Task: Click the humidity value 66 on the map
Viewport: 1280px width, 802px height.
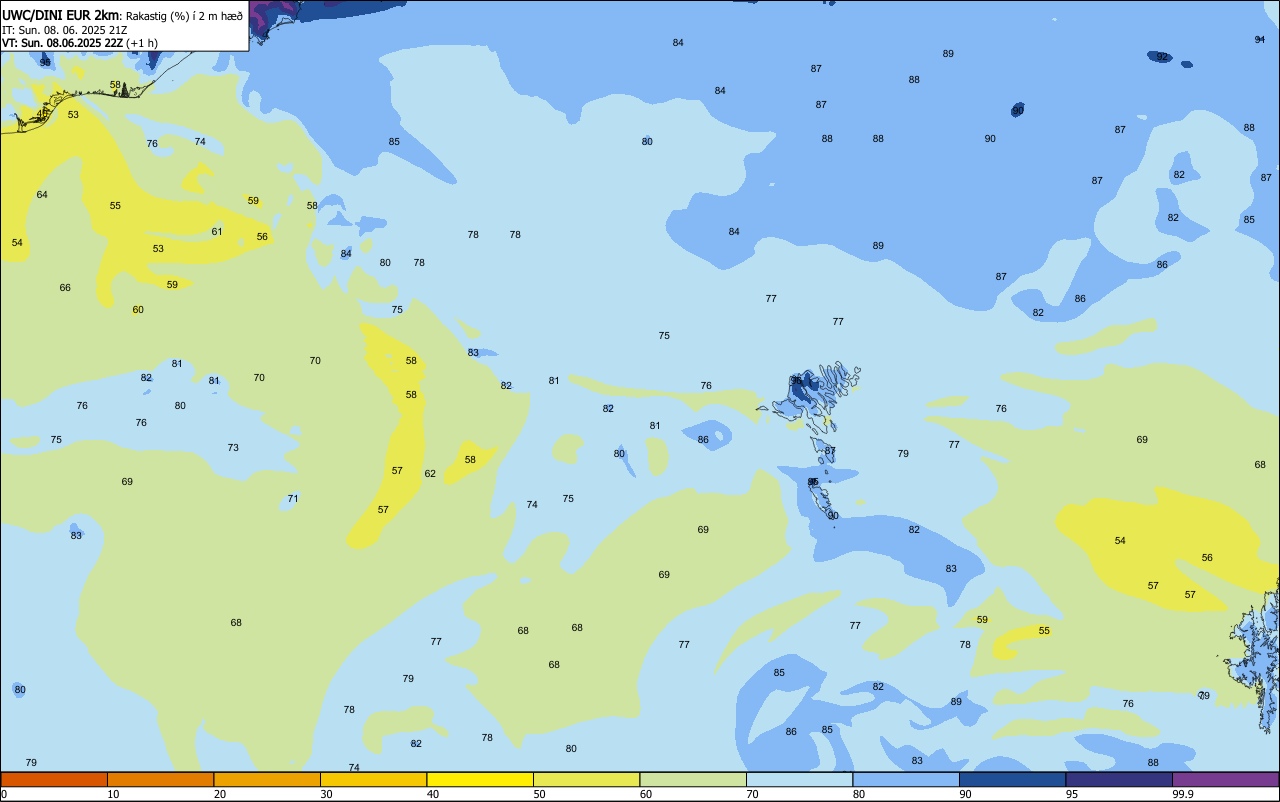Action: (x=65, y=288)
